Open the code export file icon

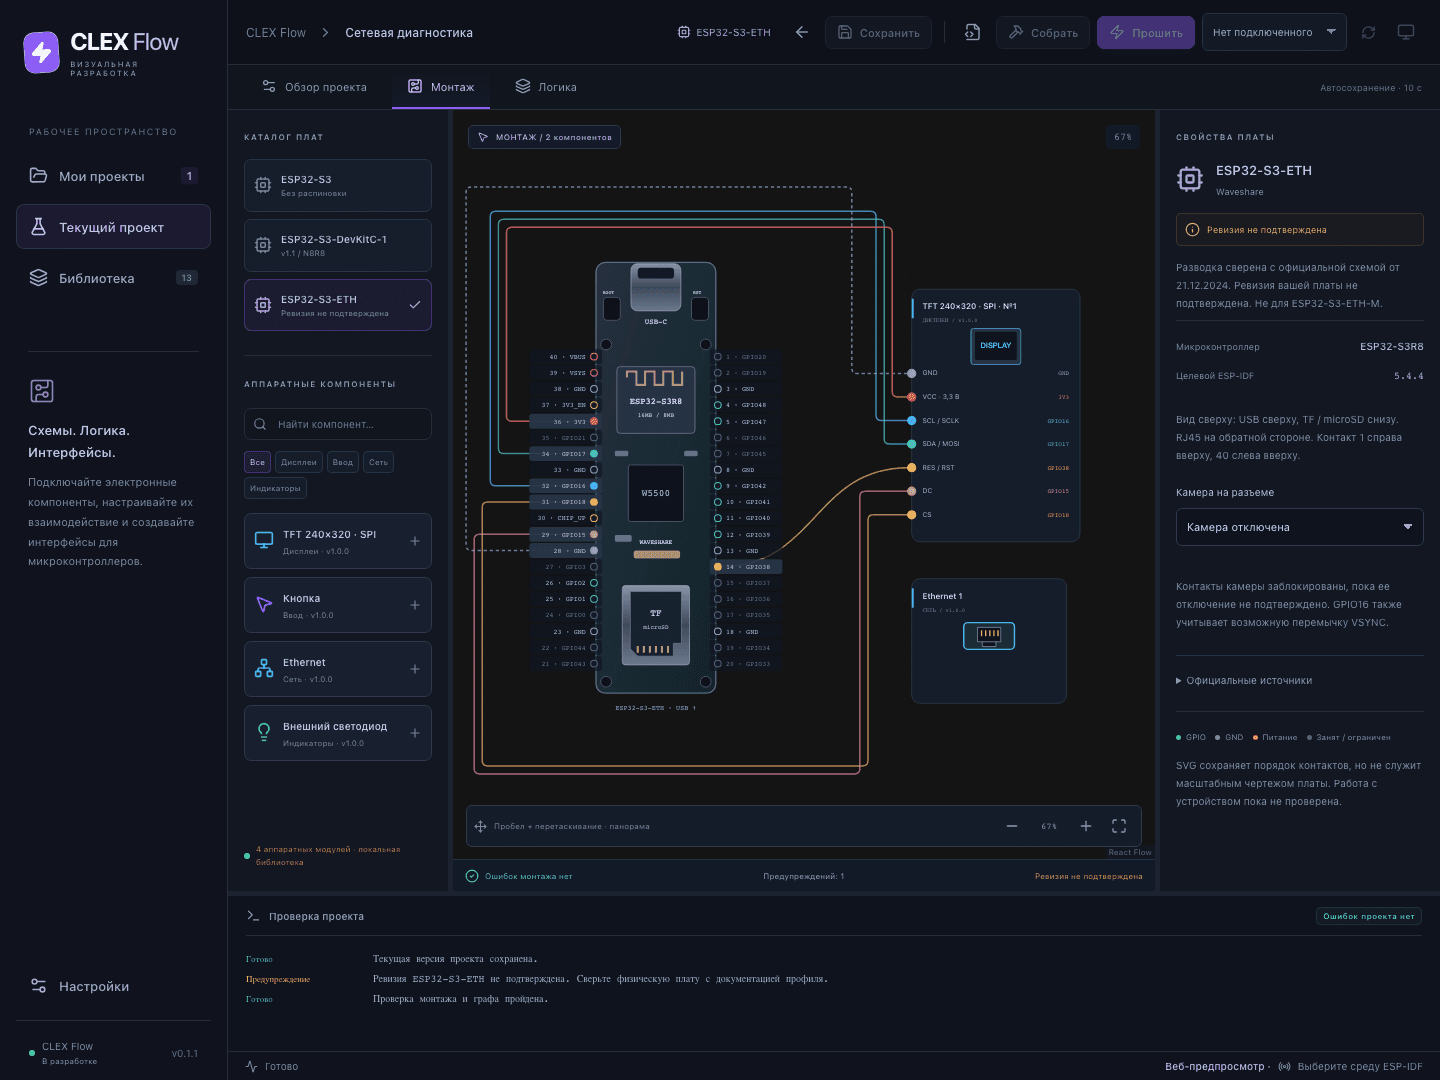pos(972,32)
